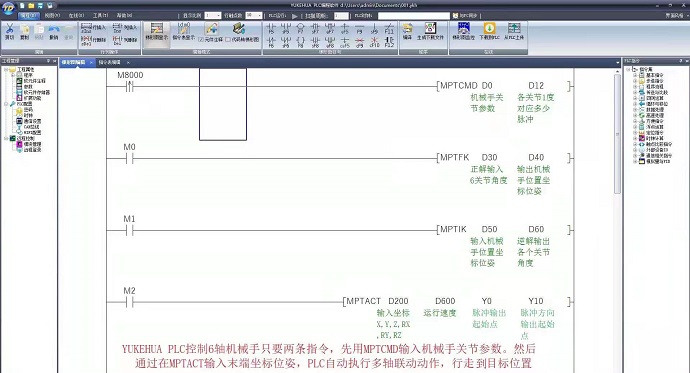Open the row contact count dropdown

pyautogui.click(x=254, y=15)
